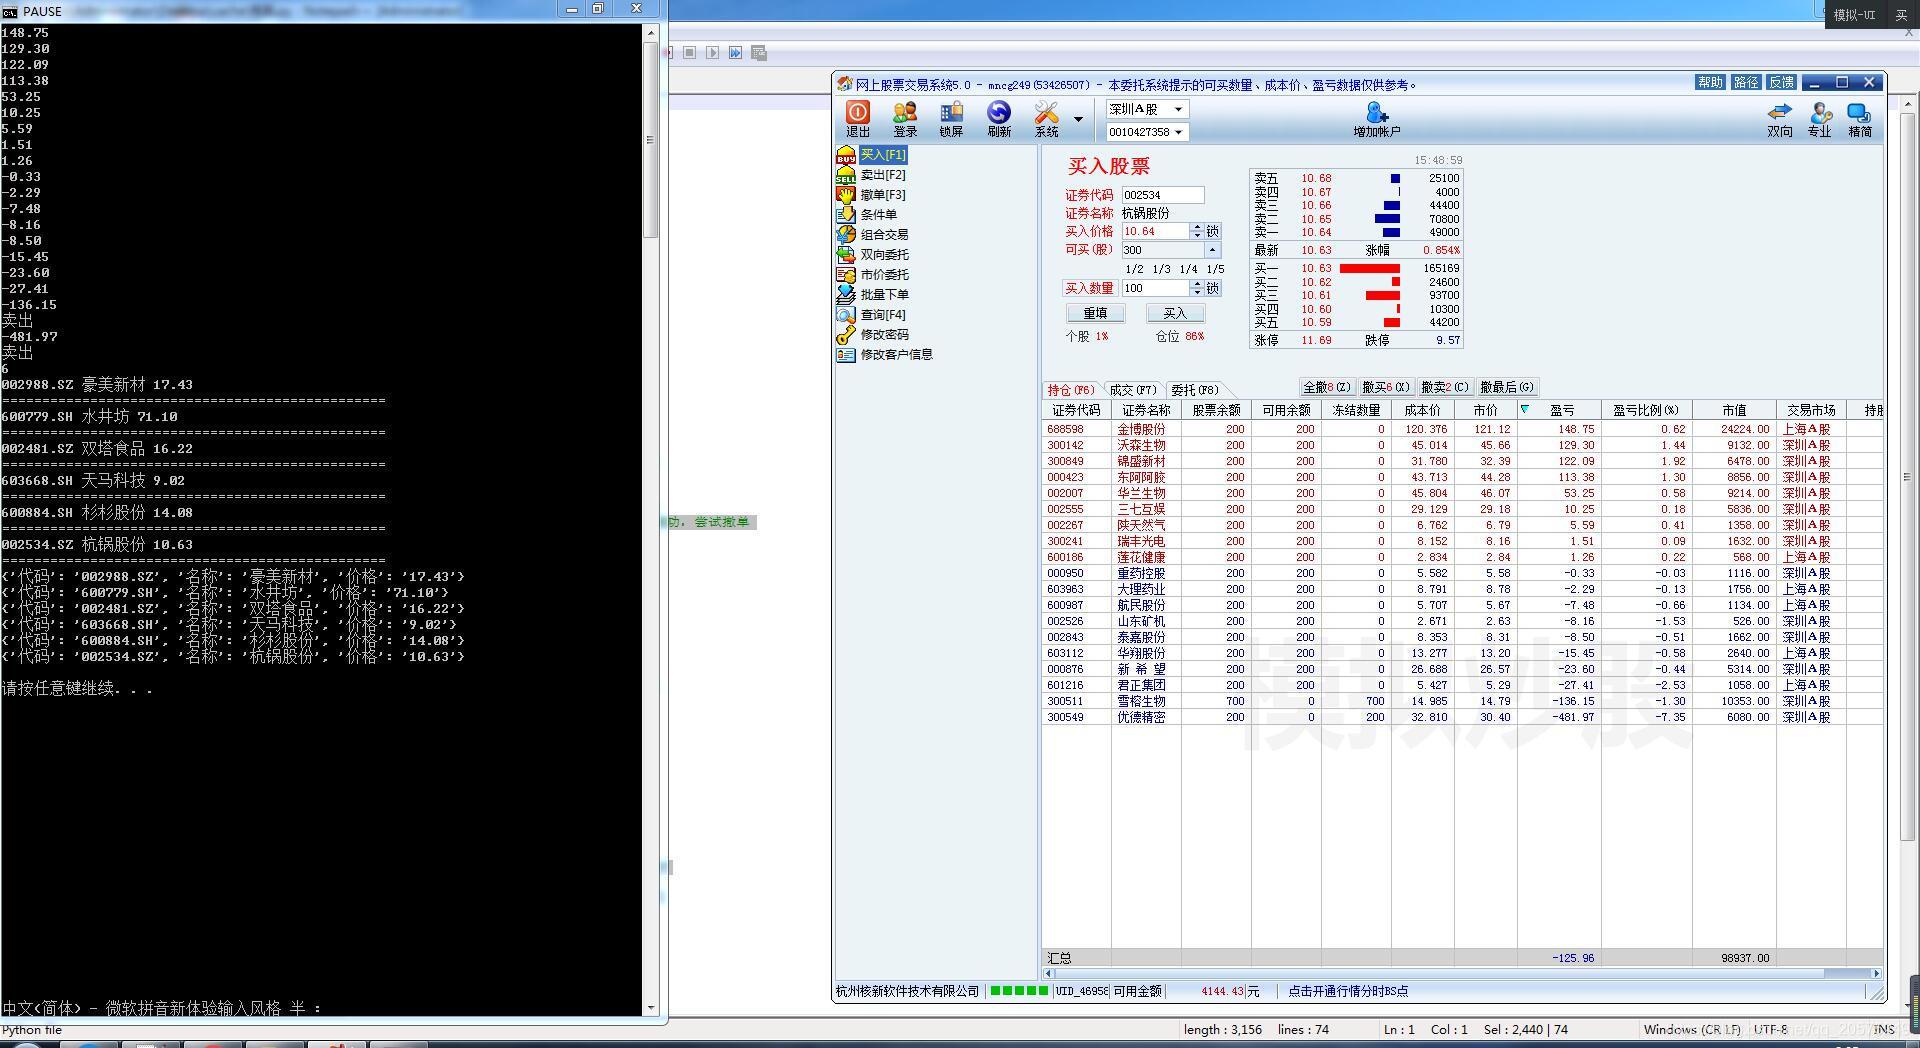Switch to the 委托(F8) tab
Screen dimensions: 1920x1048
coord(1194,390)
